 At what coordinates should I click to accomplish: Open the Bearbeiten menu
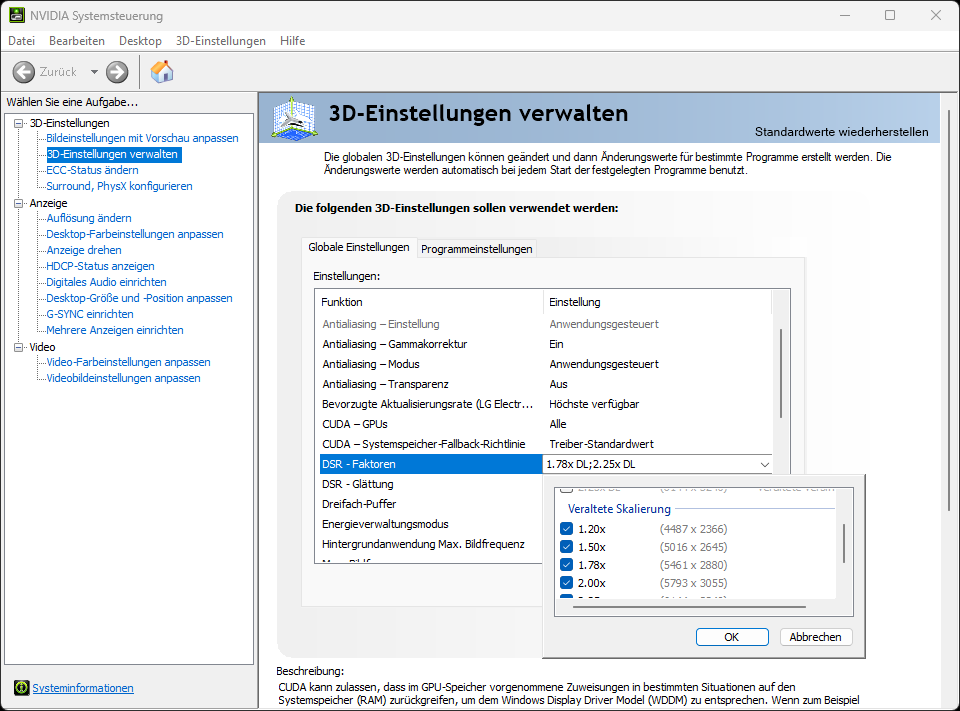(x=77, y=40)
